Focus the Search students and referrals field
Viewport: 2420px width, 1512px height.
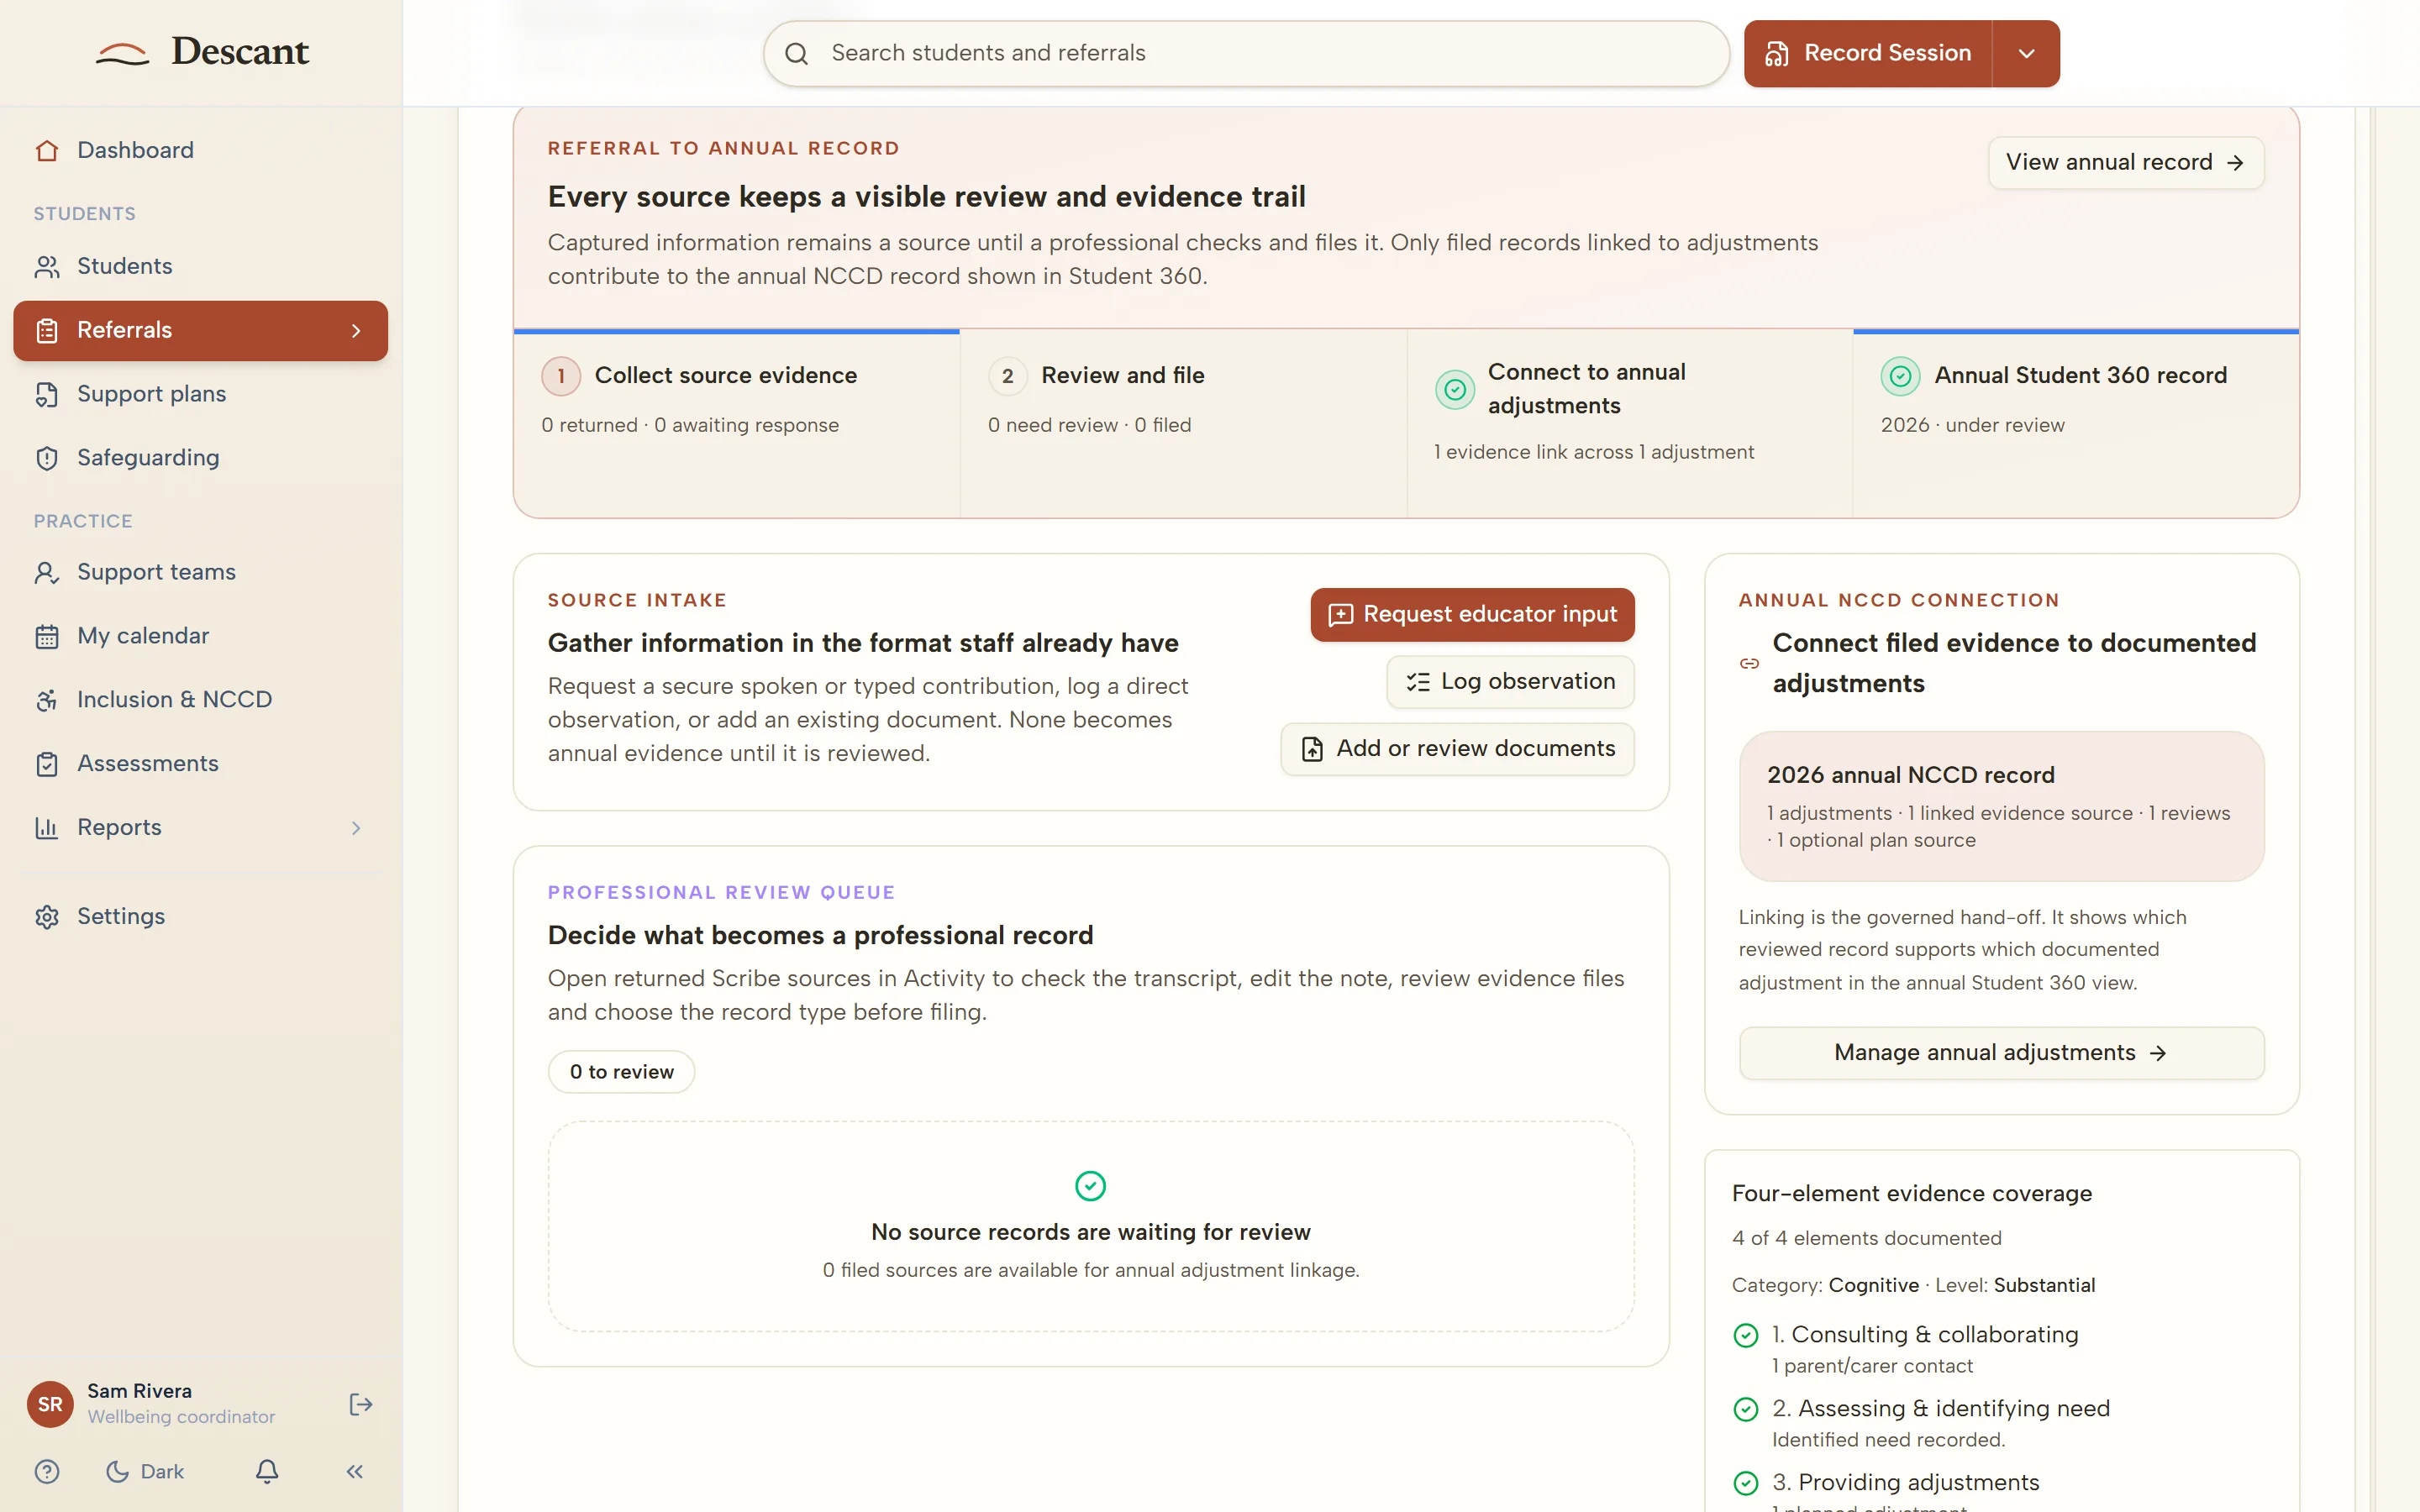pos(1246,53)
